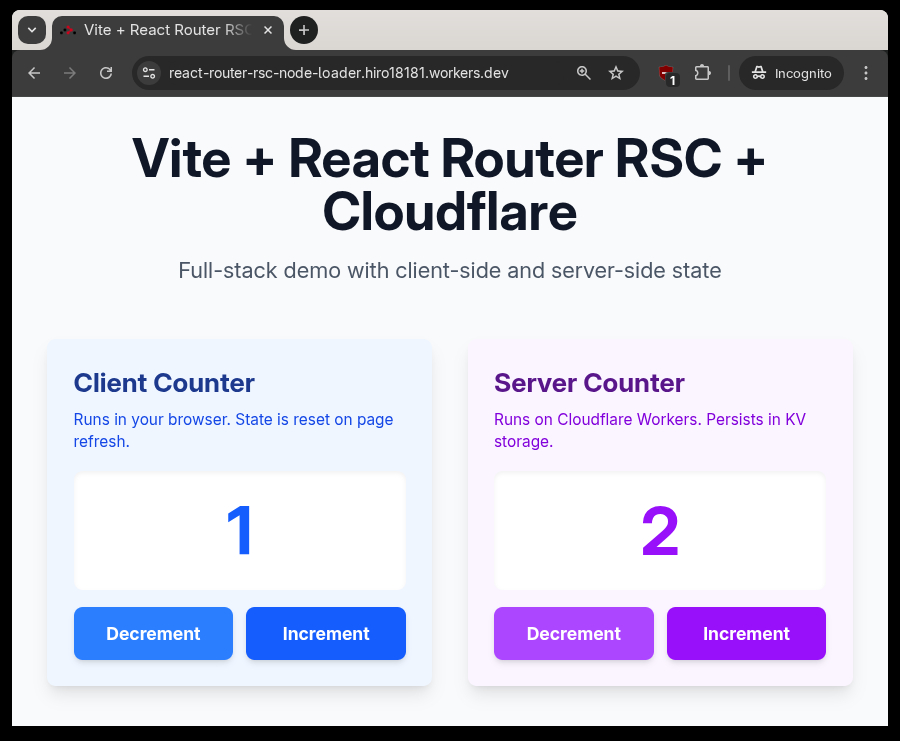
Task: Open the tab search dropdown chevron
Action: point(32,30)
